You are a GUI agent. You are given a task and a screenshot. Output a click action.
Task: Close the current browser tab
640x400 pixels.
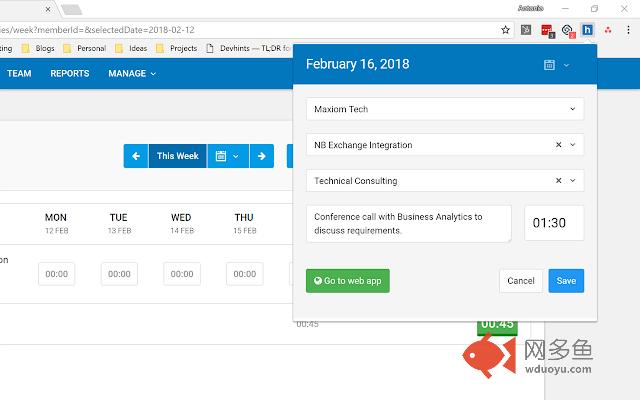48,9
